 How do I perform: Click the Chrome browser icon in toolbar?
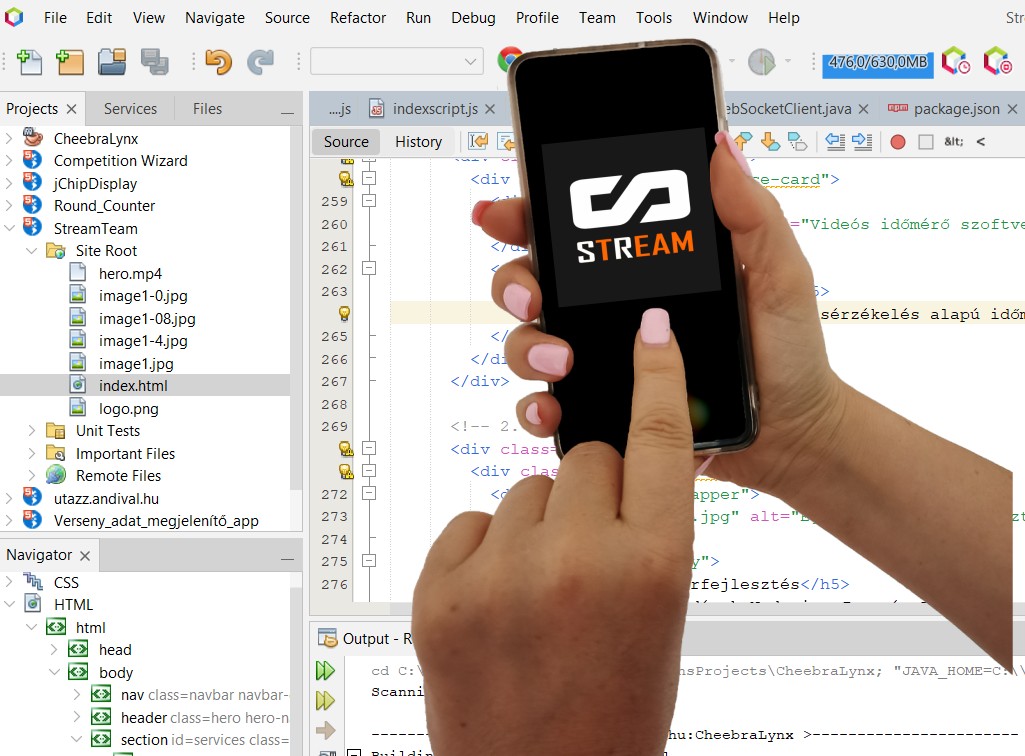point(510,61)
